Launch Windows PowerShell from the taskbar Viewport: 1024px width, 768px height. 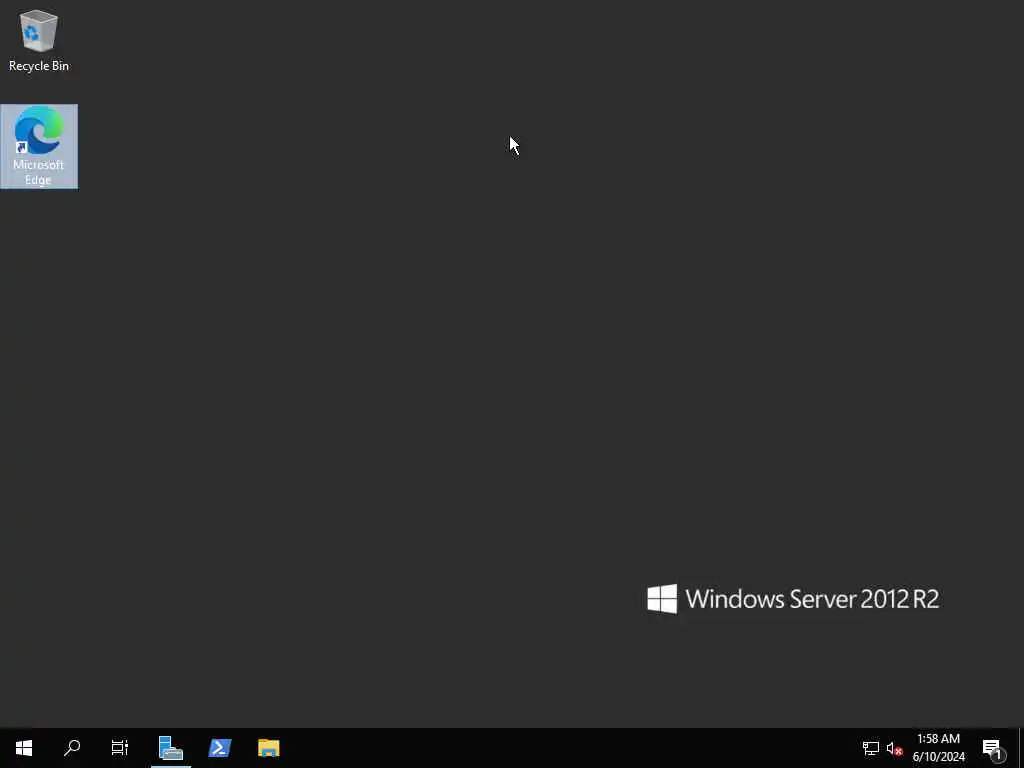[219, 748]
